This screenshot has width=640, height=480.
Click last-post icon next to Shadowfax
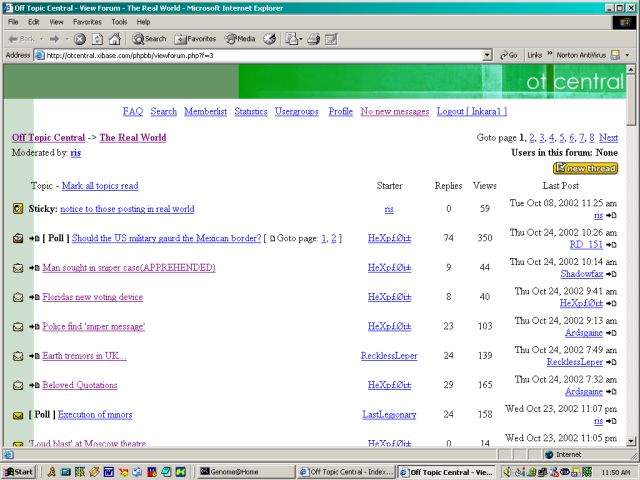click(x=611, y=274)
